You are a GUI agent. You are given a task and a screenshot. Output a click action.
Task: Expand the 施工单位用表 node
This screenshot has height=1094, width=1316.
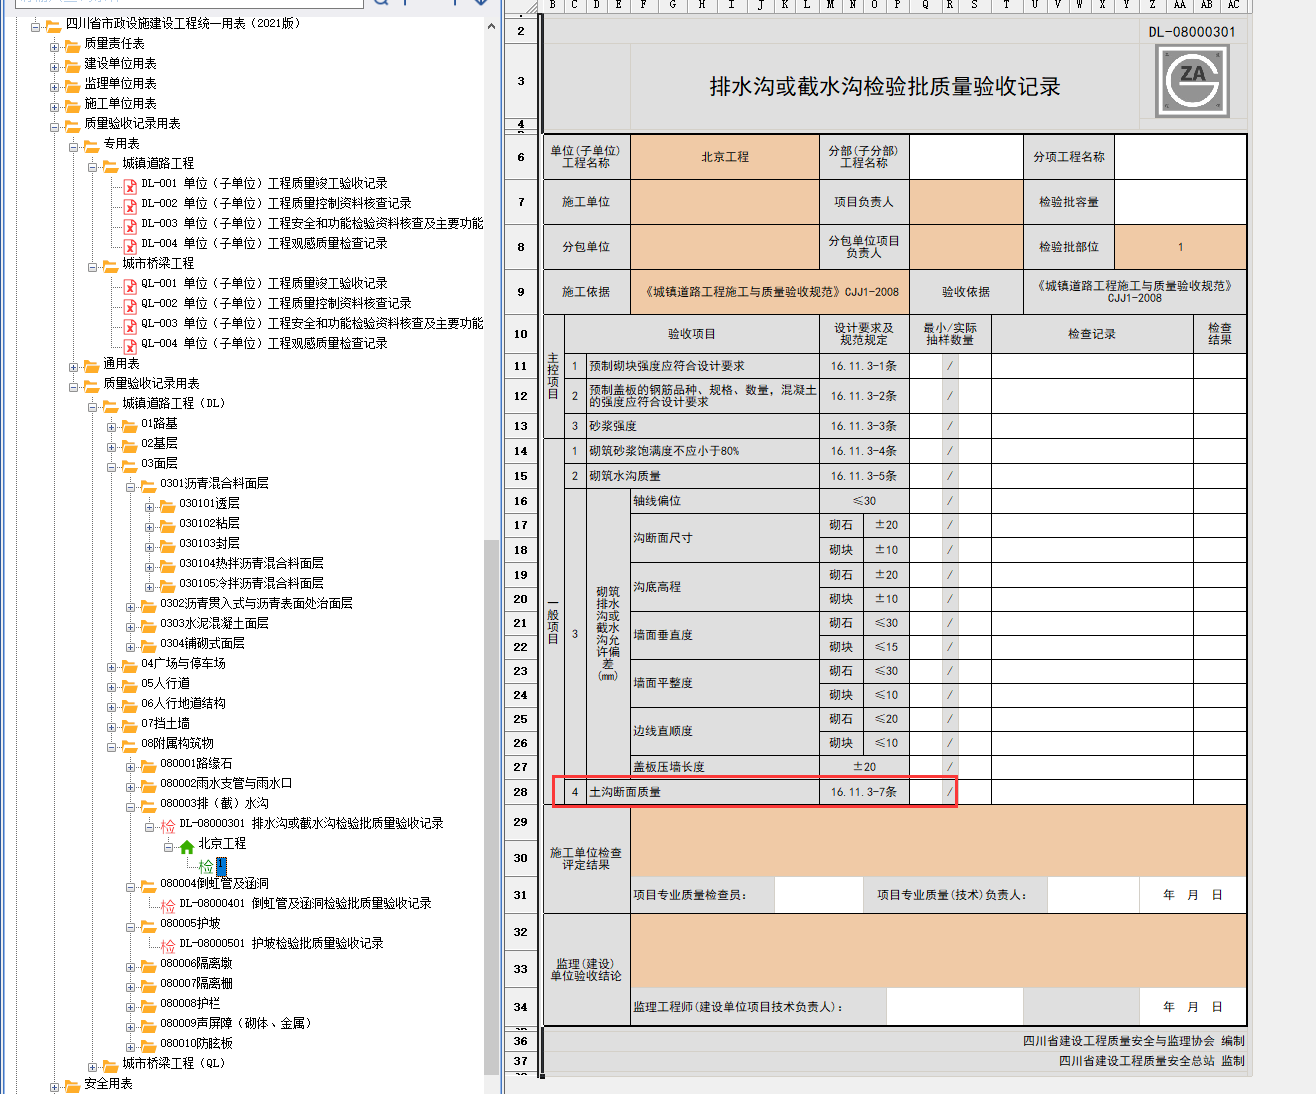point(55,106)
